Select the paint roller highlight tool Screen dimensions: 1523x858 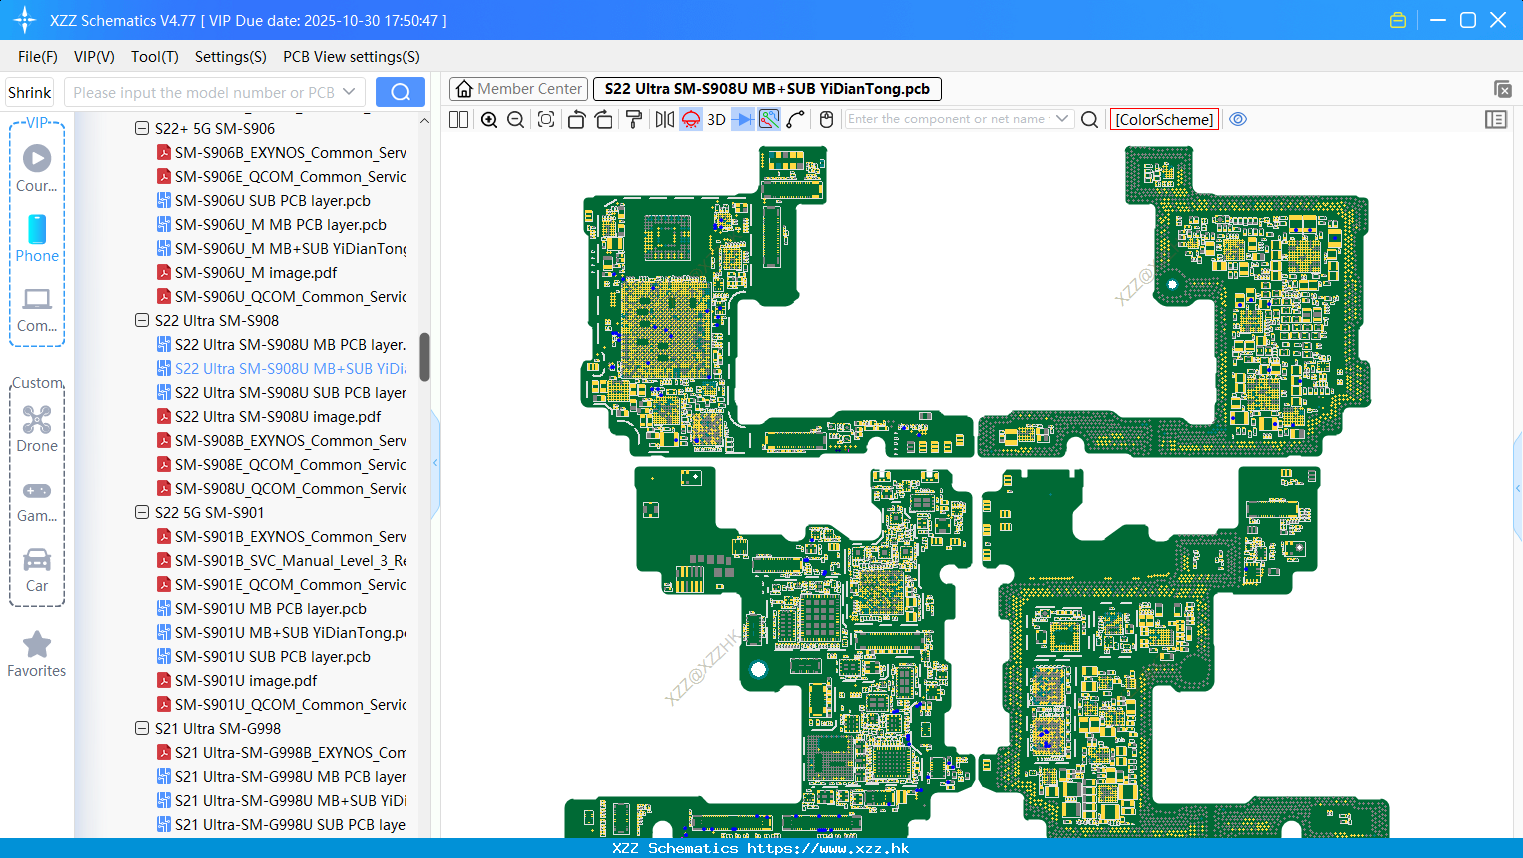(x=634, y=119)
